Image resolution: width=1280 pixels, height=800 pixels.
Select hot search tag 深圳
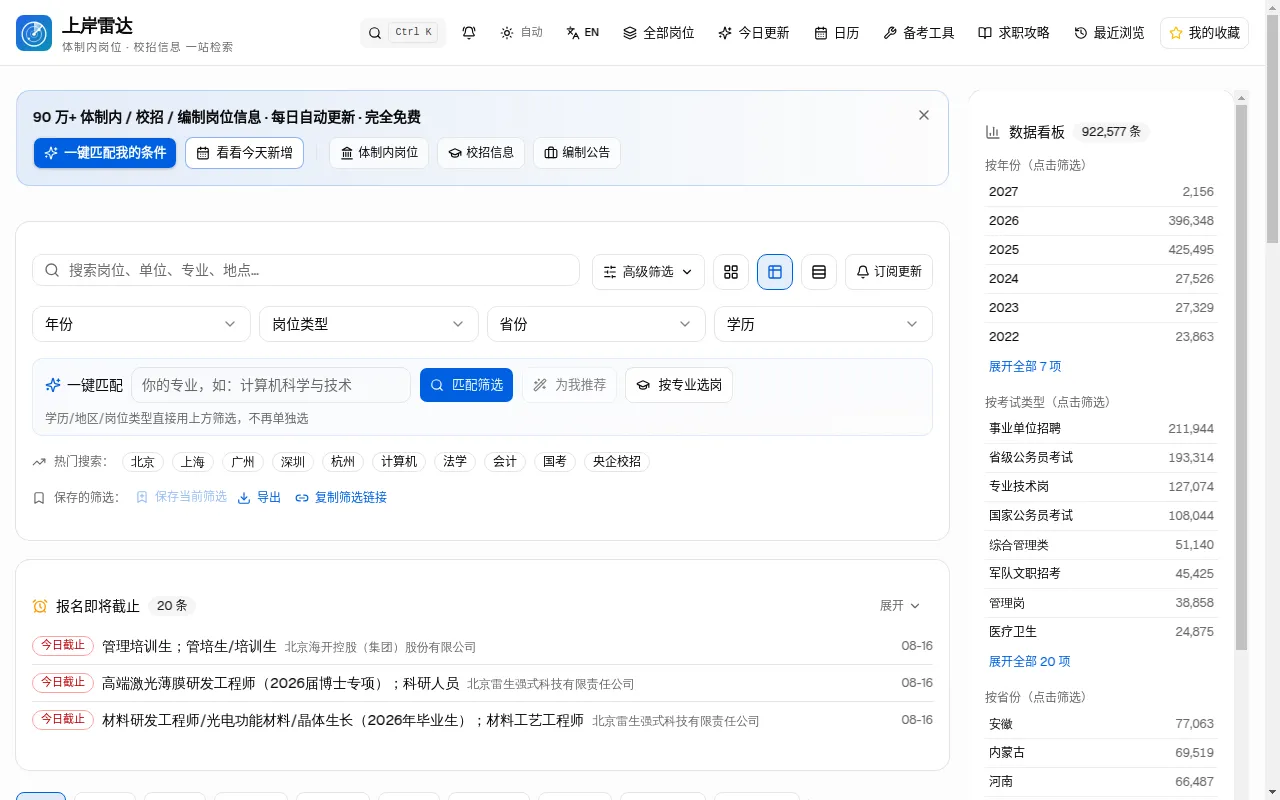click(293, 462)
